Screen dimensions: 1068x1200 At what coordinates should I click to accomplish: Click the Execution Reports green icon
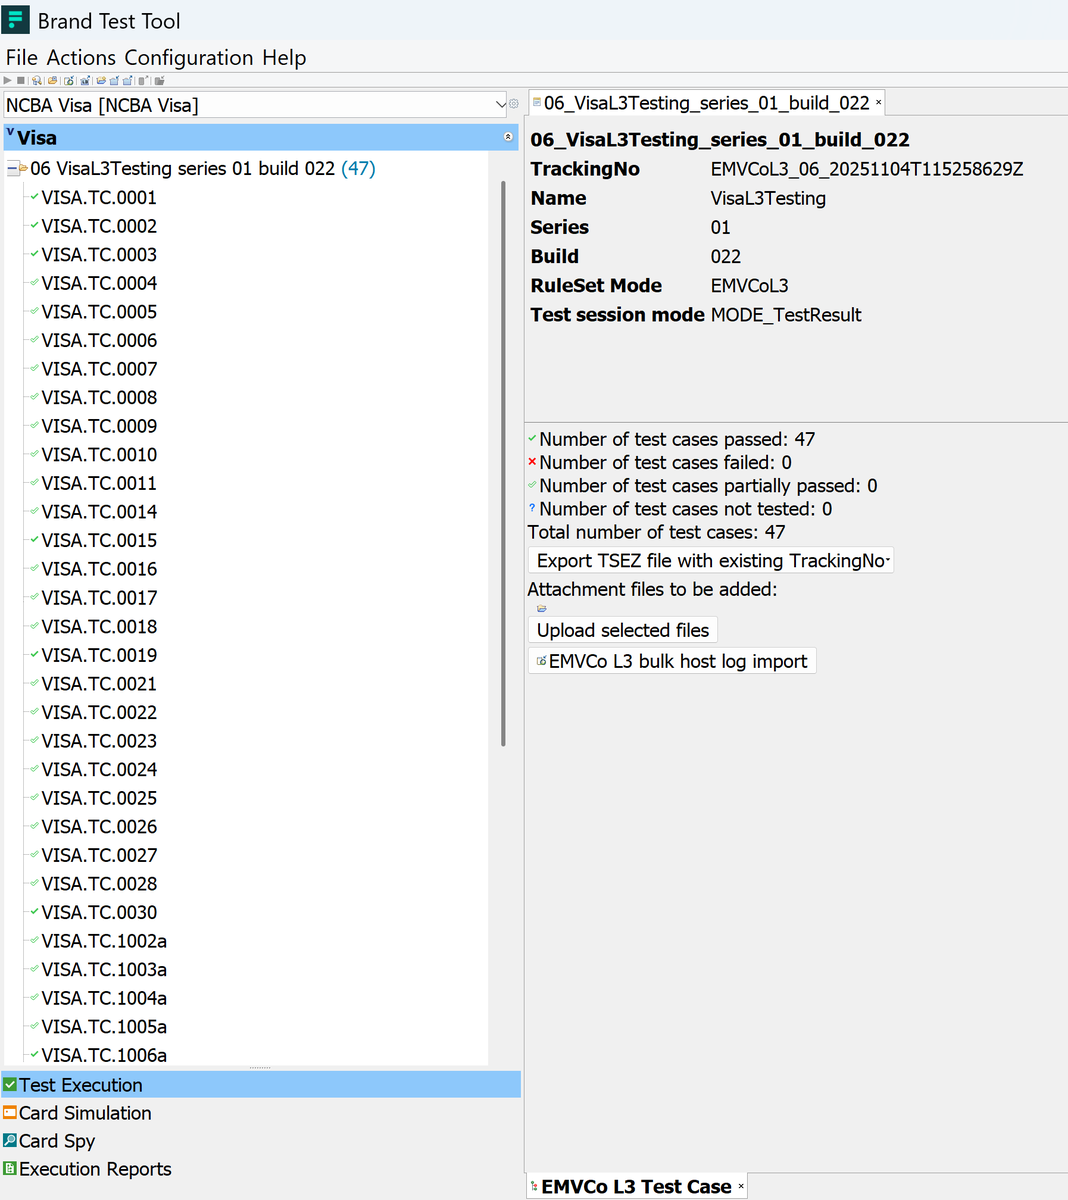pos(10,1168)
